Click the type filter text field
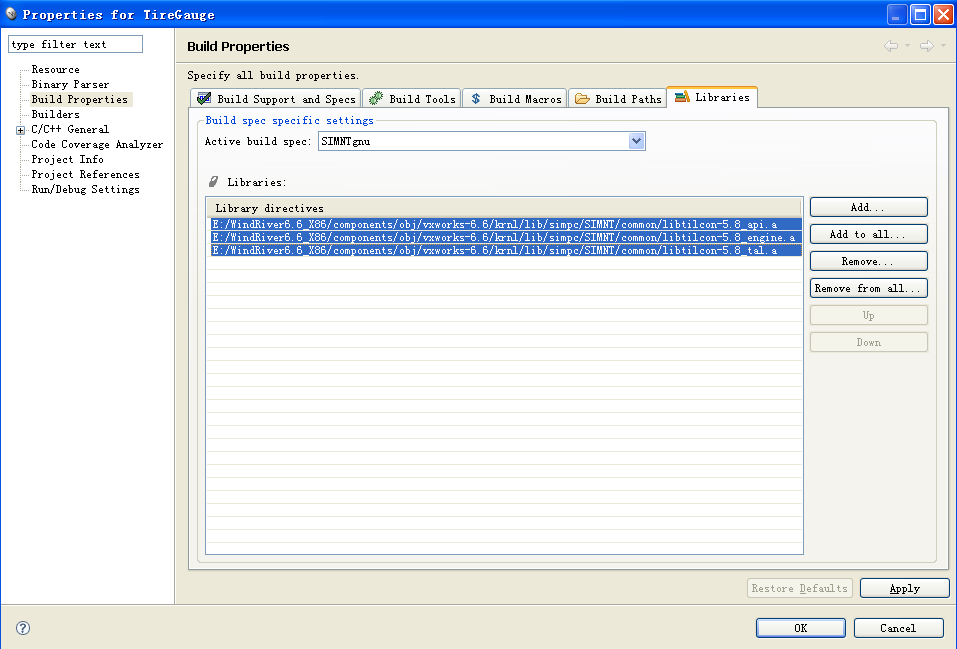 click(x=75, y=44)
